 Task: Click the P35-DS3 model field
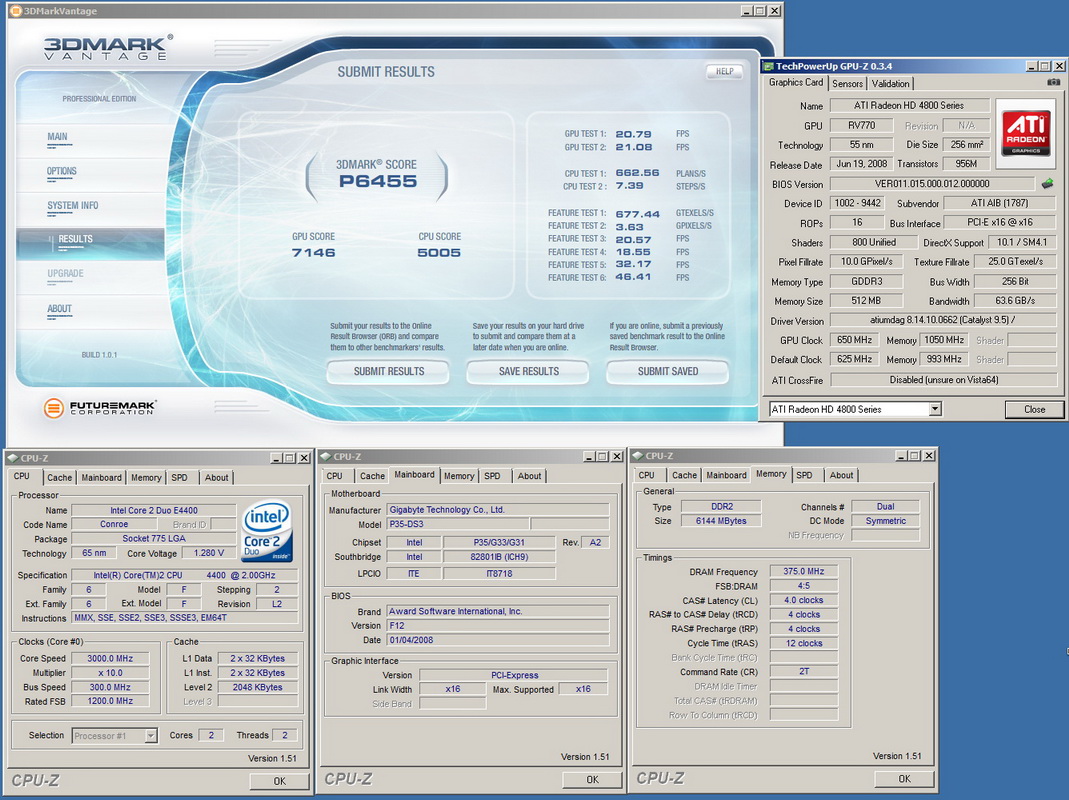pos(457,524)
